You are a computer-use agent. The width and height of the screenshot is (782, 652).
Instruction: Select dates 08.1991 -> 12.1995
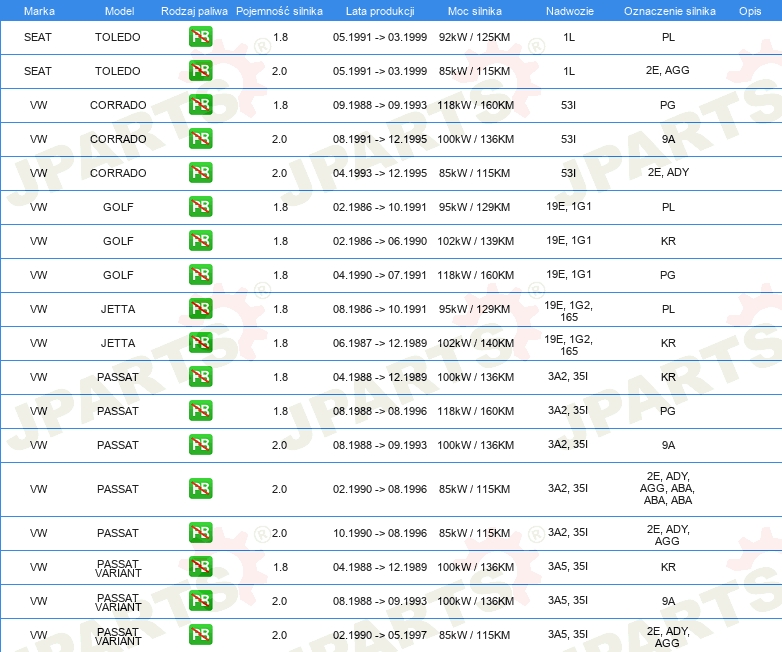tap(380, 139)
